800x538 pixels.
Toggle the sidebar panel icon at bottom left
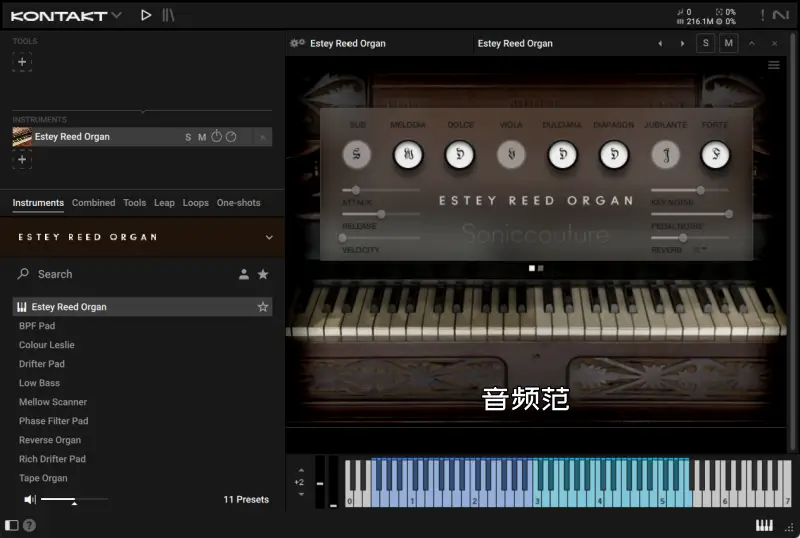pos(11,525)
